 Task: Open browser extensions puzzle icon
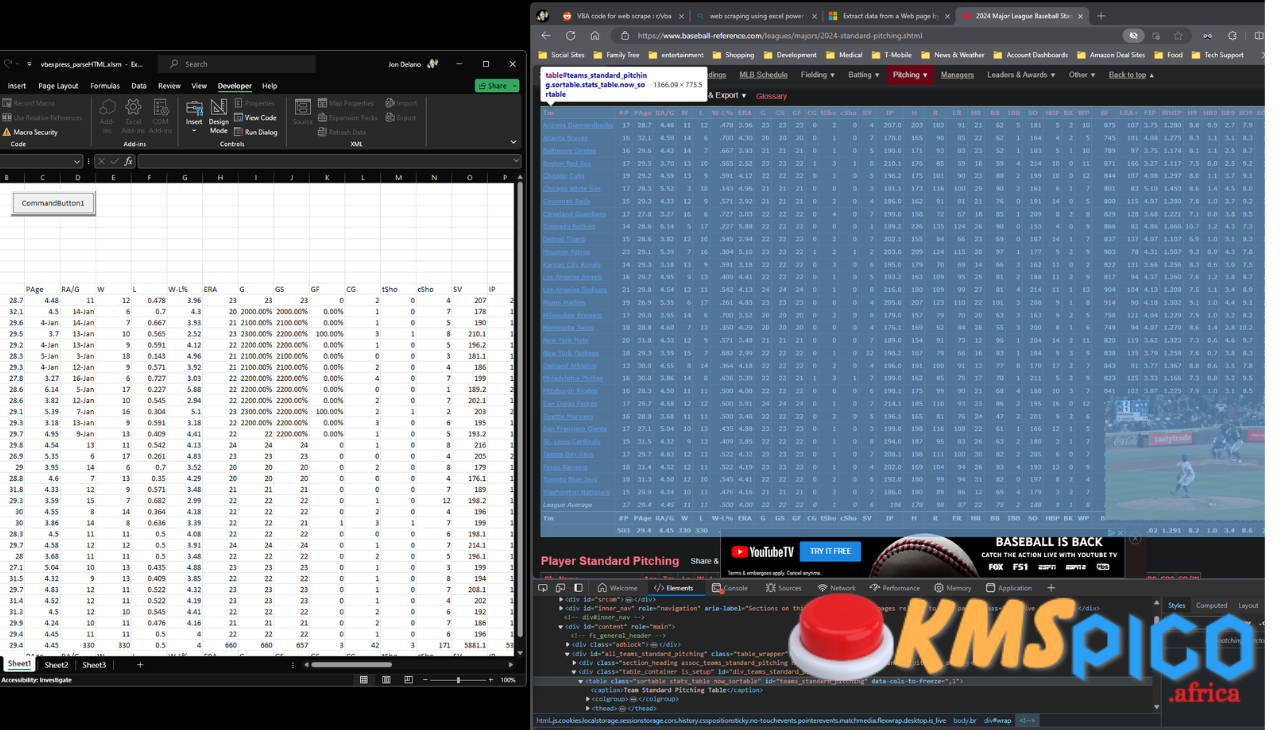(x=1231, y=36)
